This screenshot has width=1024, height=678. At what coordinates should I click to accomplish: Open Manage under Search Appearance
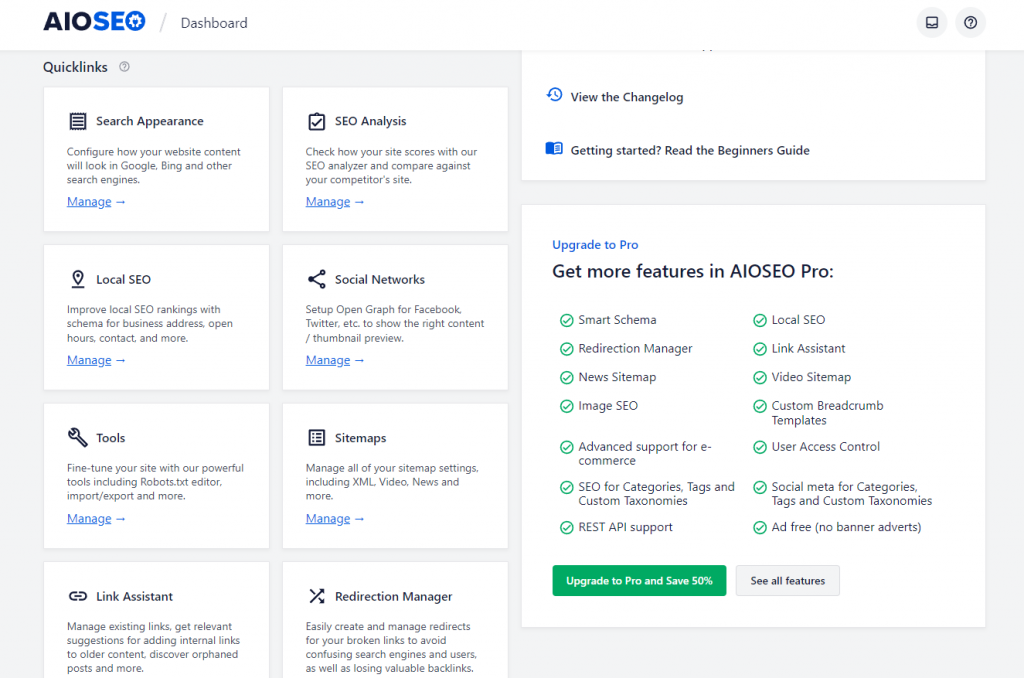click(x=90, y=201)
